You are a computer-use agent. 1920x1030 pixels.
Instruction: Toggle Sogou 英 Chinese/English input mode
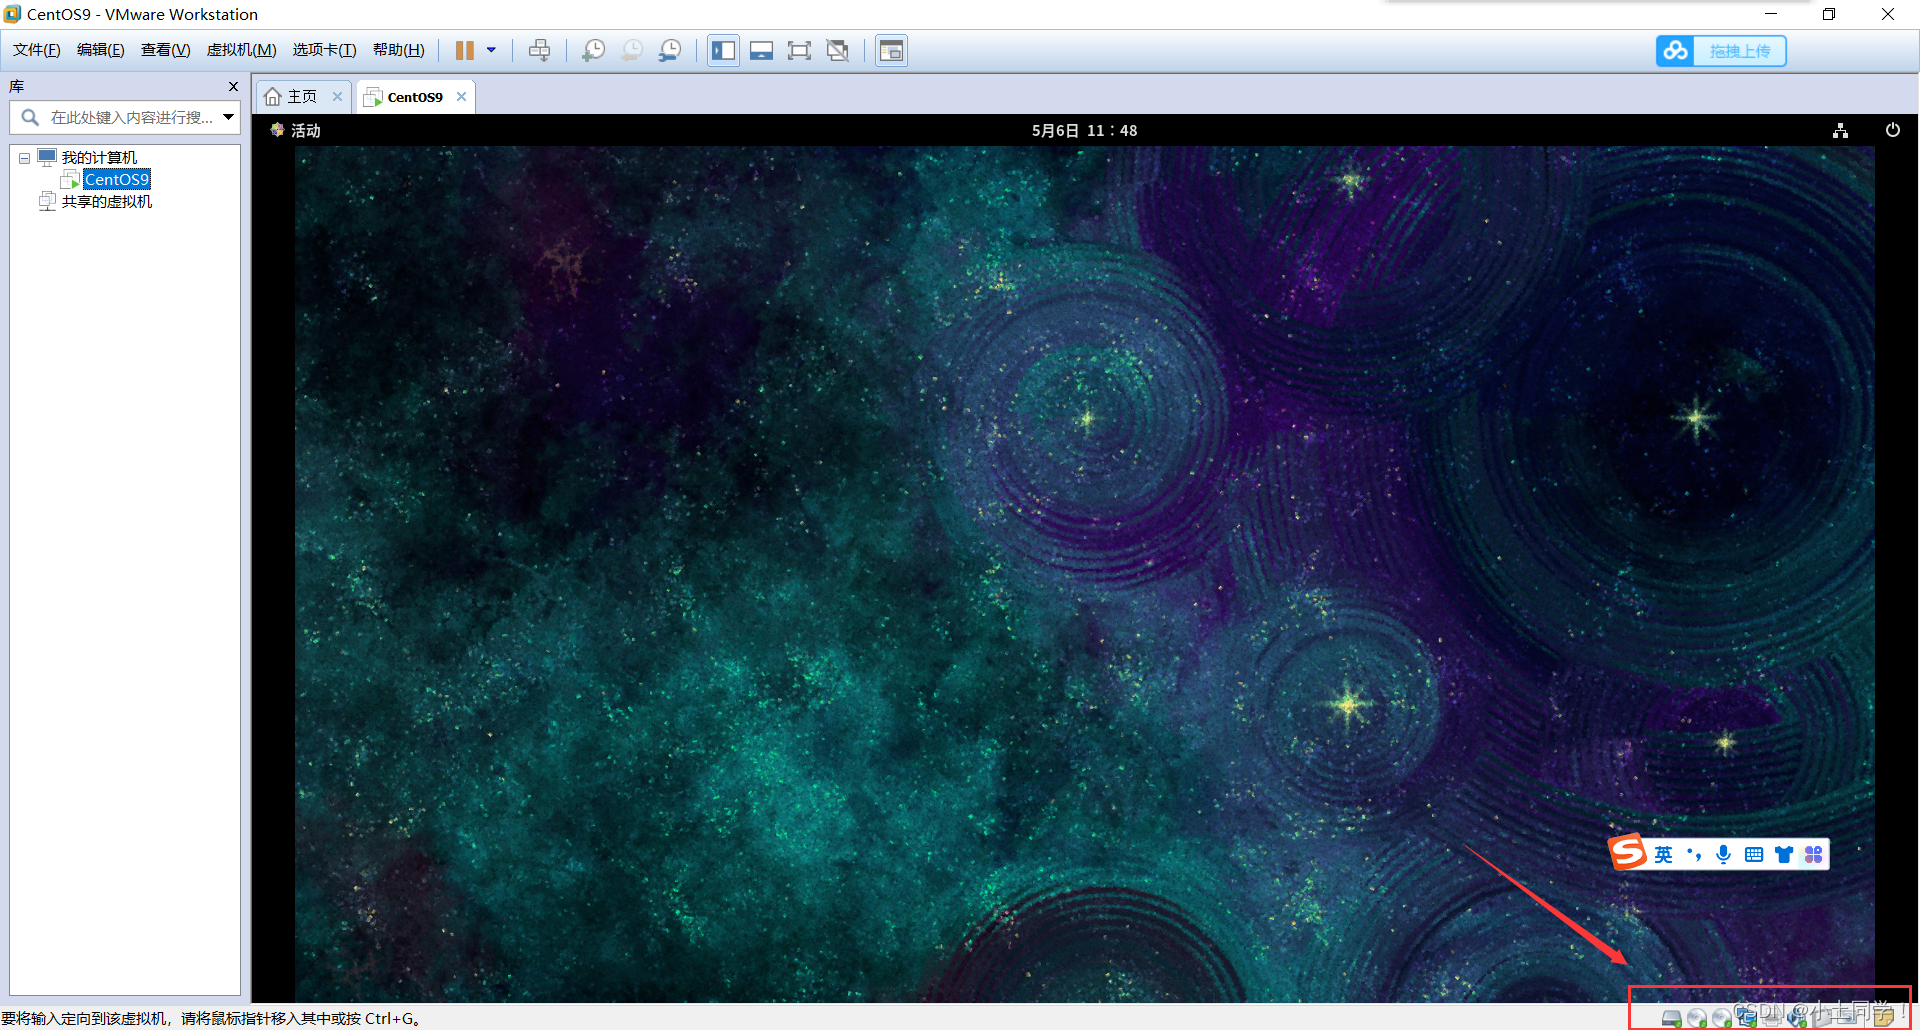tap(1663, 854)
